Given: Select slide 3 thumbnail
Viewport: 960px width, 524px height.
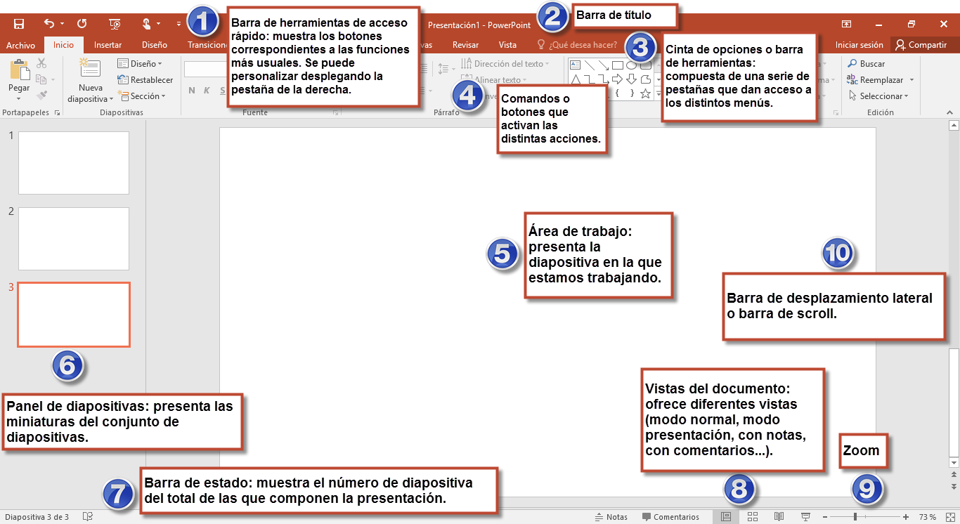Looking at the screenshot, I should pos(73,315).
